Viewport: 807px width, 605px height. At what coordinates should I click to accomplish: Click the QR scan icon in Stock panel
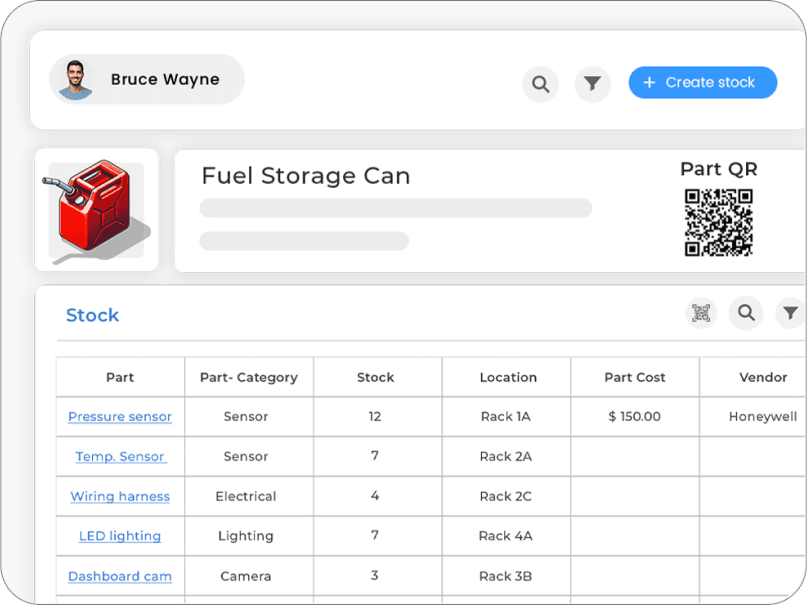pos(701,313)
